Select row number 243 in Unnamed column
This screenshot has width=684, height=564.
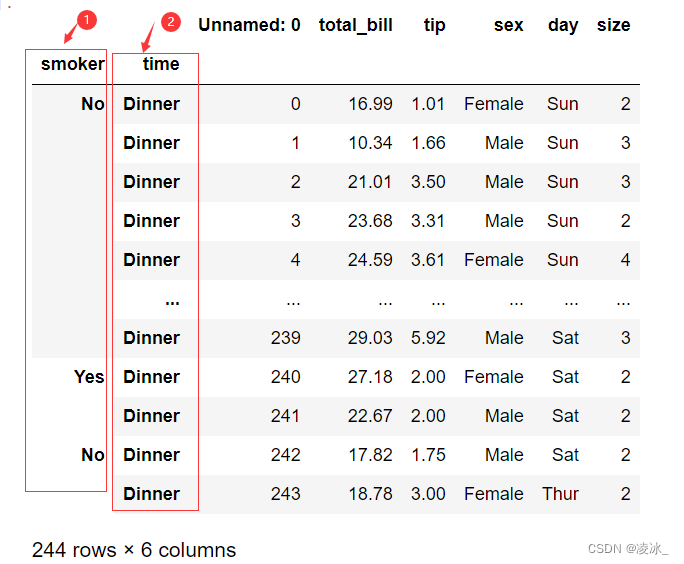point(286,494)
